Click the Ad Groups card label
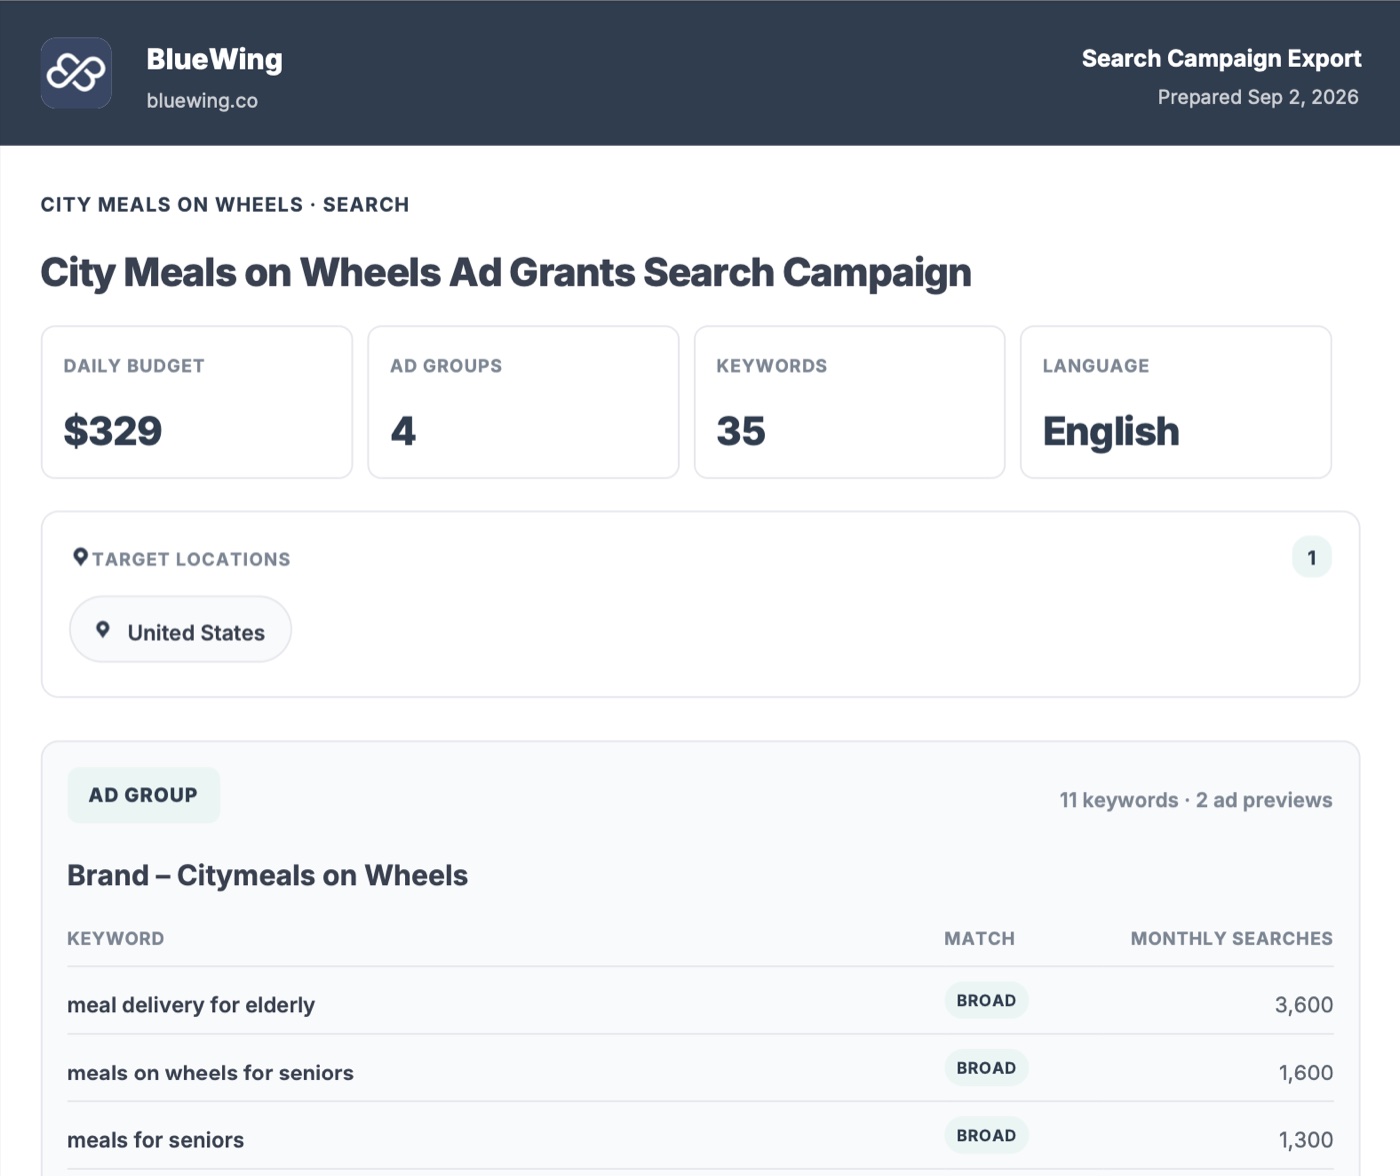 point(446,366)
